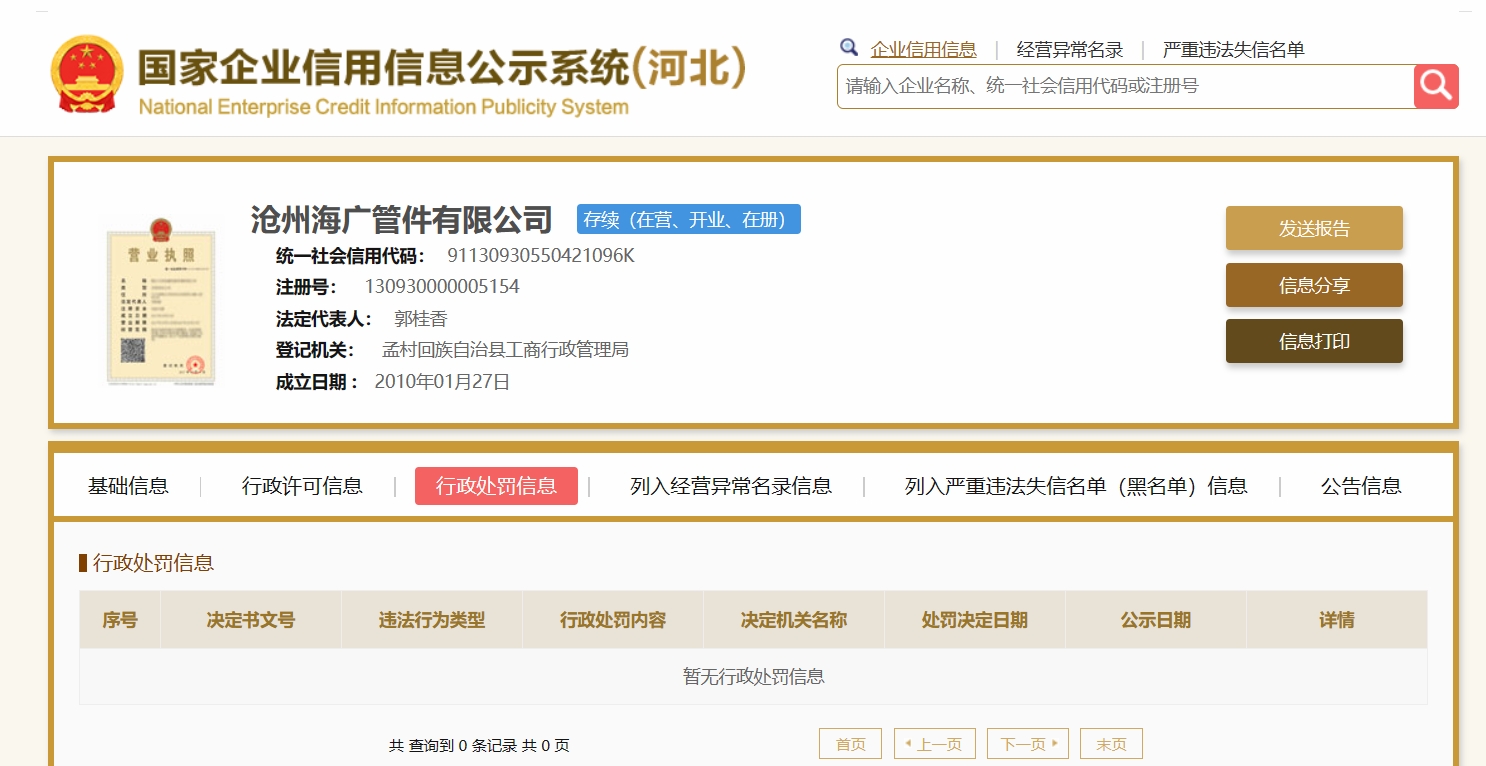1486x766 pixels.
Task: Click the 违法行为类型 column header
Action: pos(432,620)
